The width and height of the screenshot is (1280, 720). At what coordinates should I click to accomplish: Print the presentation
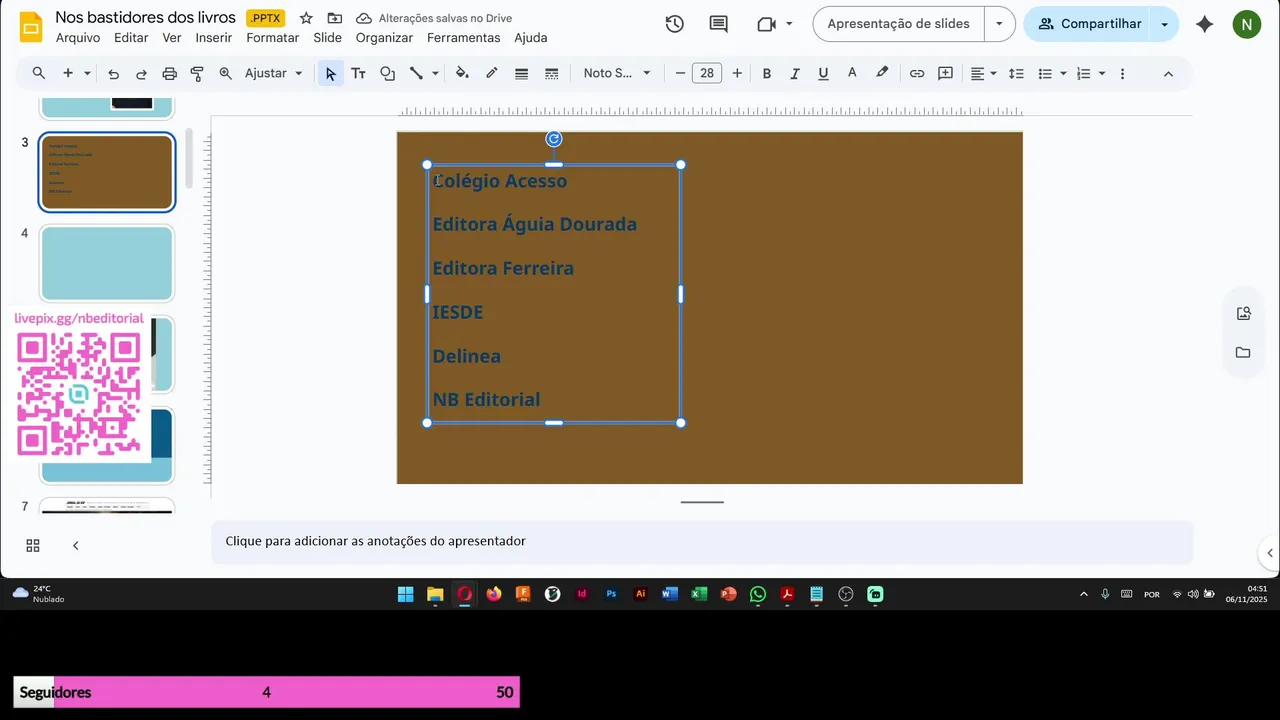pyautogui.click(x=169, y=73)
